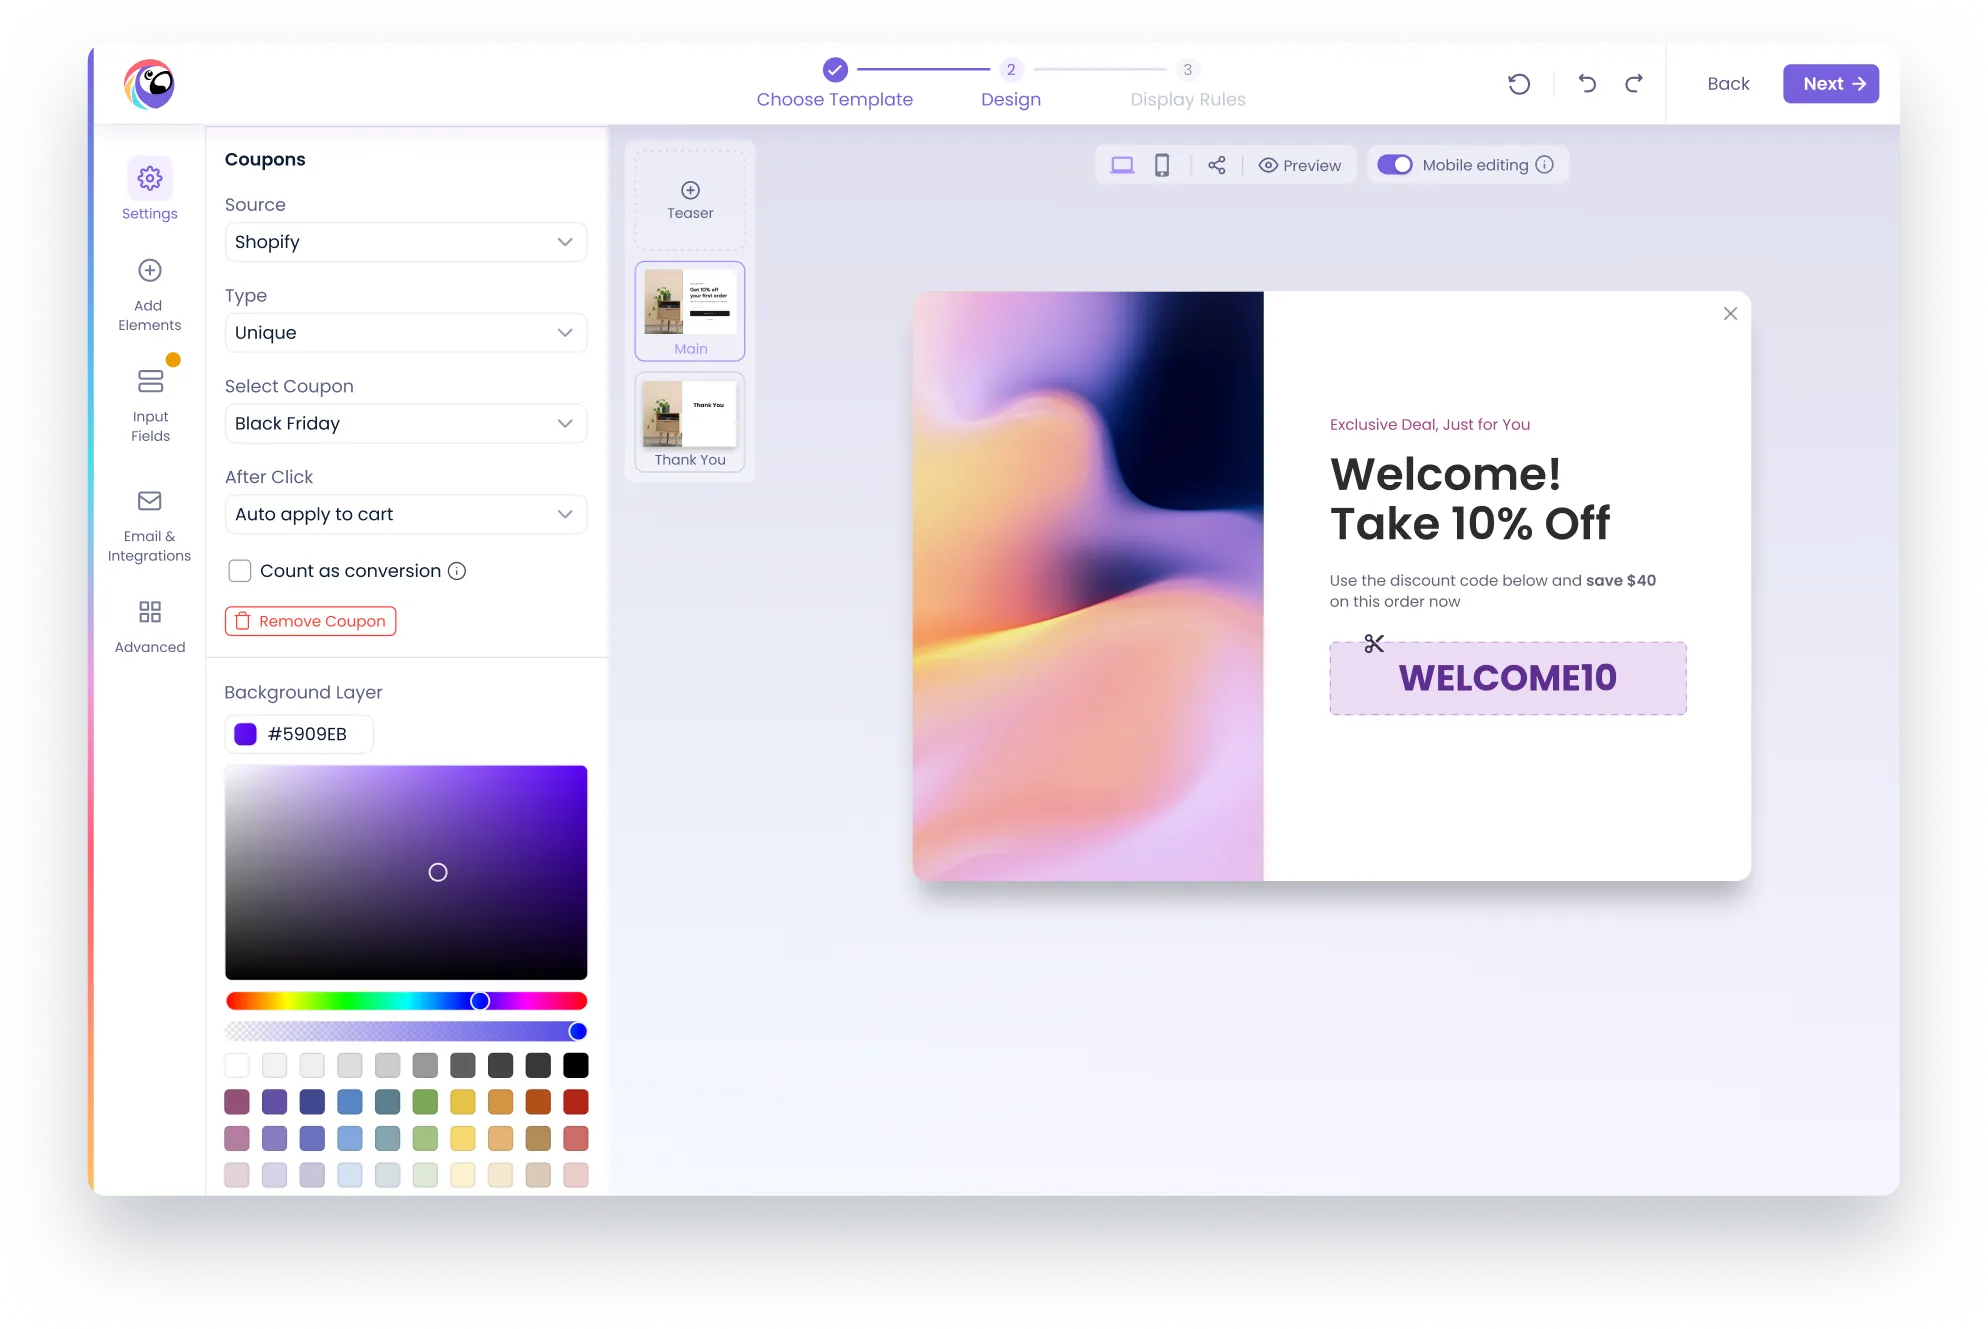
Task: Click the share icon in toolbar
Action: coord(1217,165)
